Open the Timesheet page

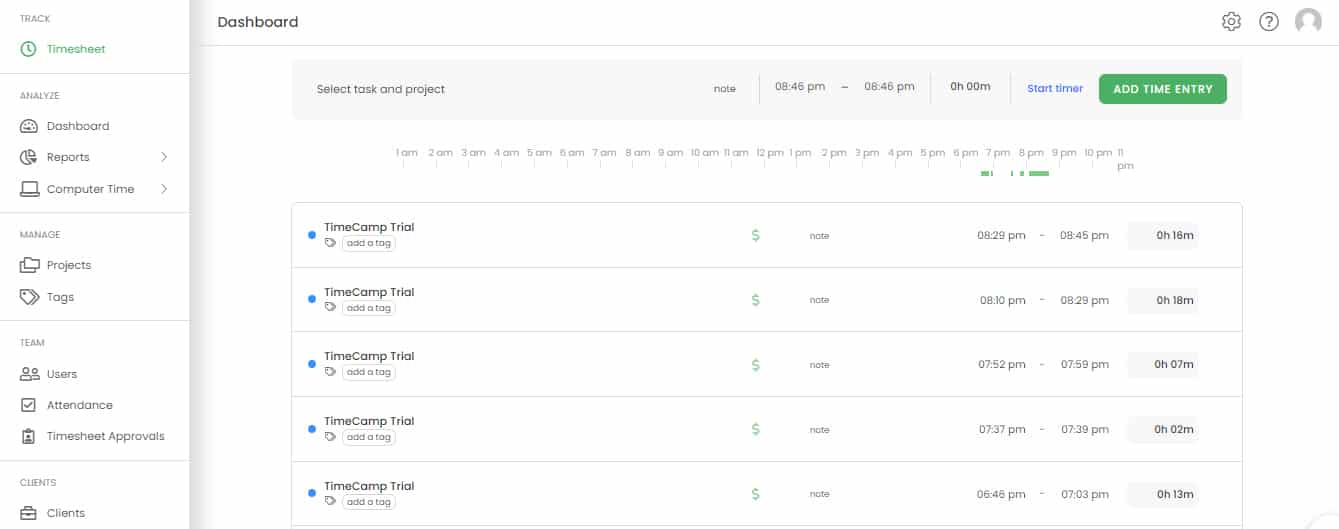[76, 49]
